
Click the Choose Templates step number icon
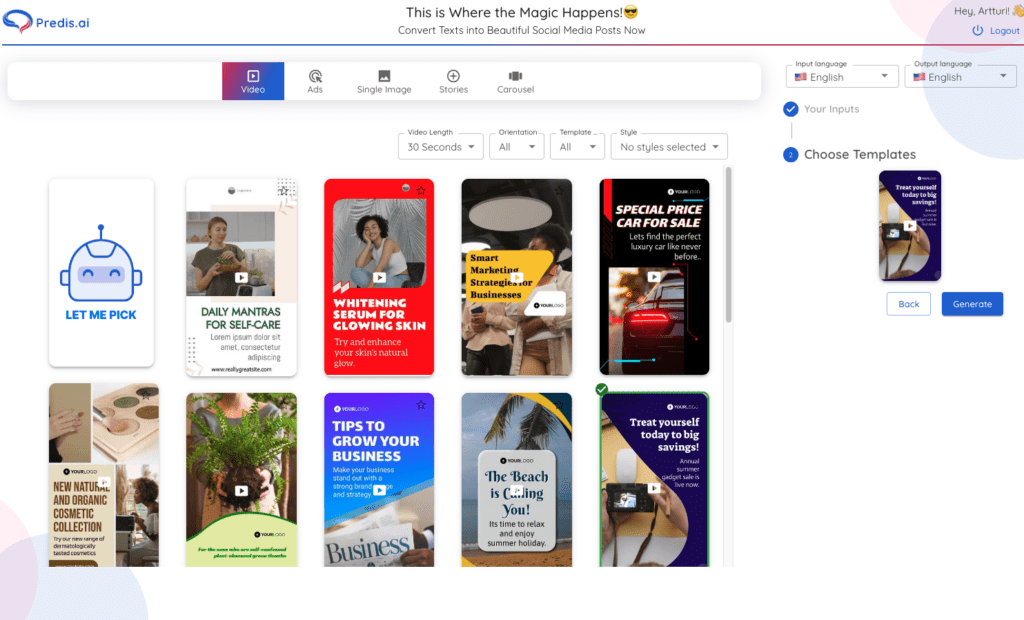click(x=790, y=155)
